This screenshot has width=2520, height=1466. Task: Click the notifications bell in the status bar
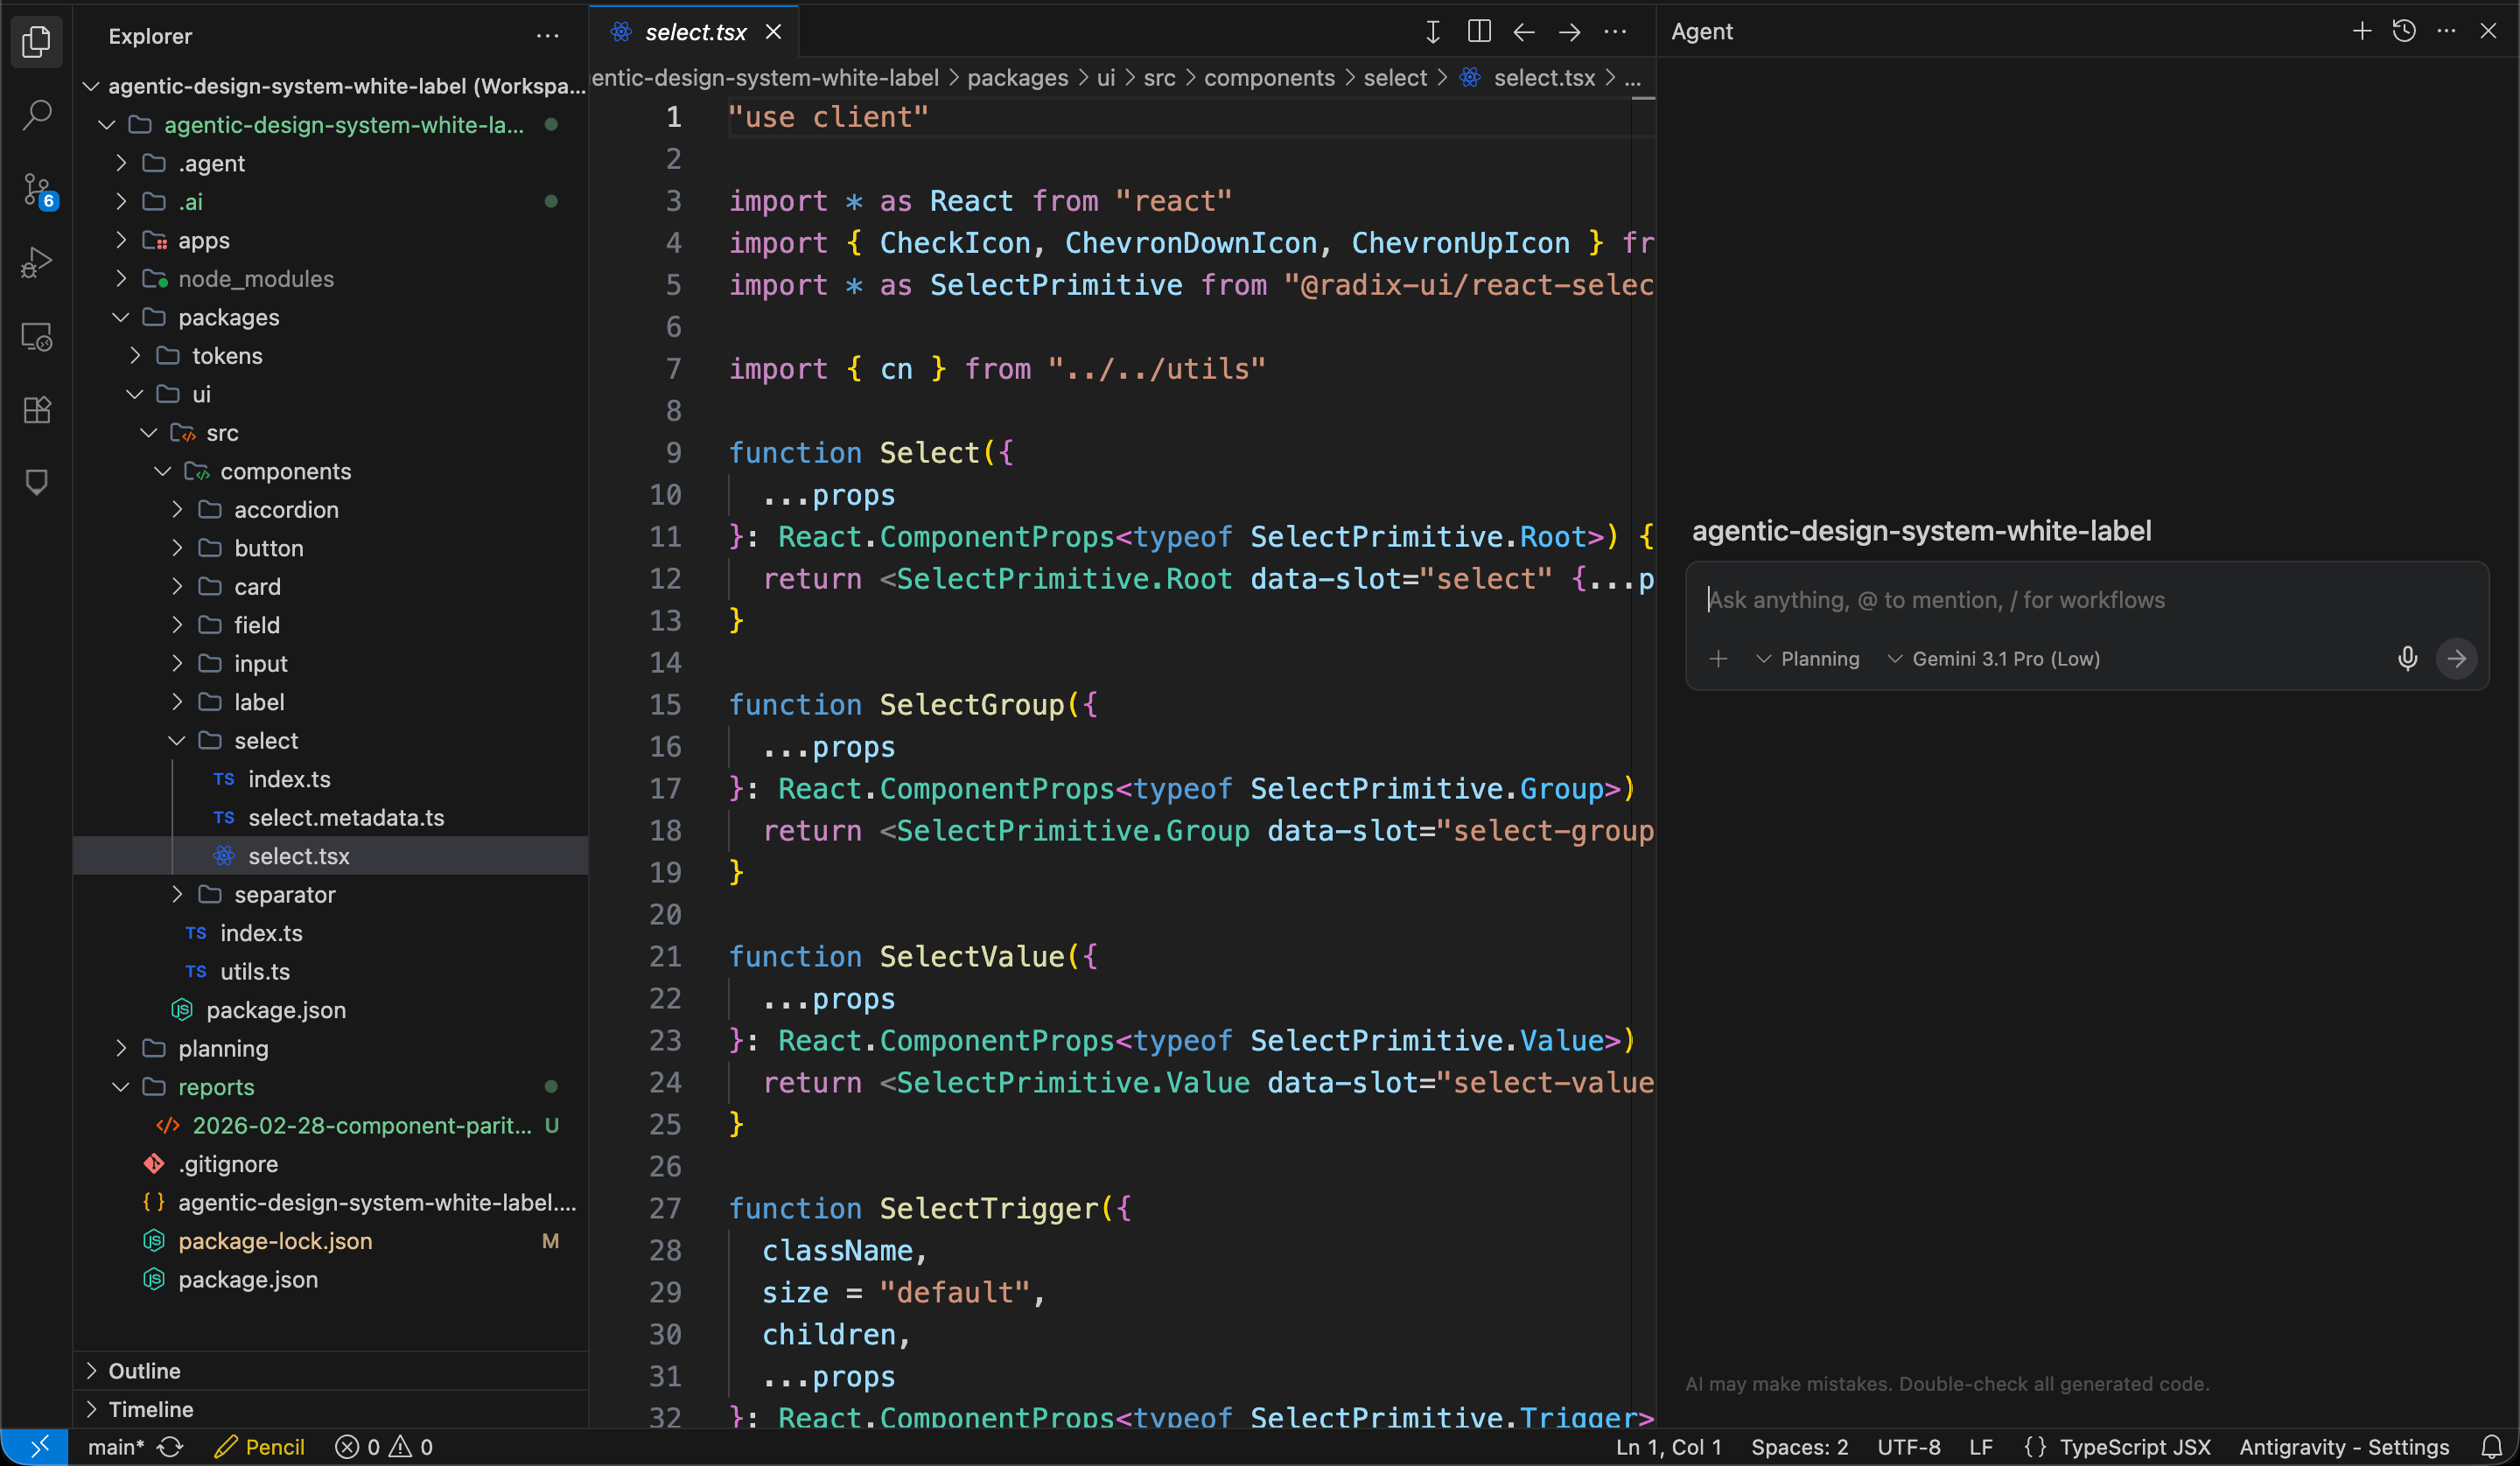pos(2492,1446)
